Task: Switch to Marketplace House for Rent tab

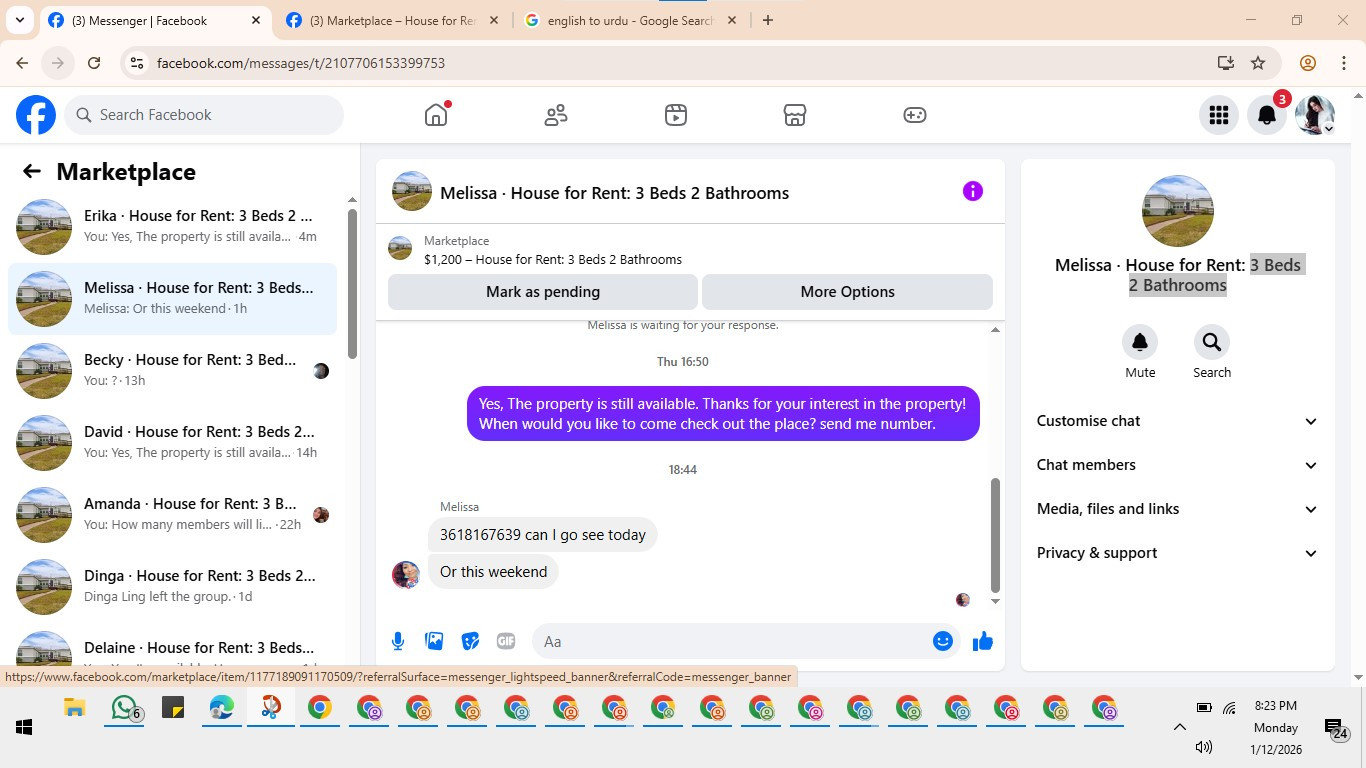Action: (x=392, y=20)
